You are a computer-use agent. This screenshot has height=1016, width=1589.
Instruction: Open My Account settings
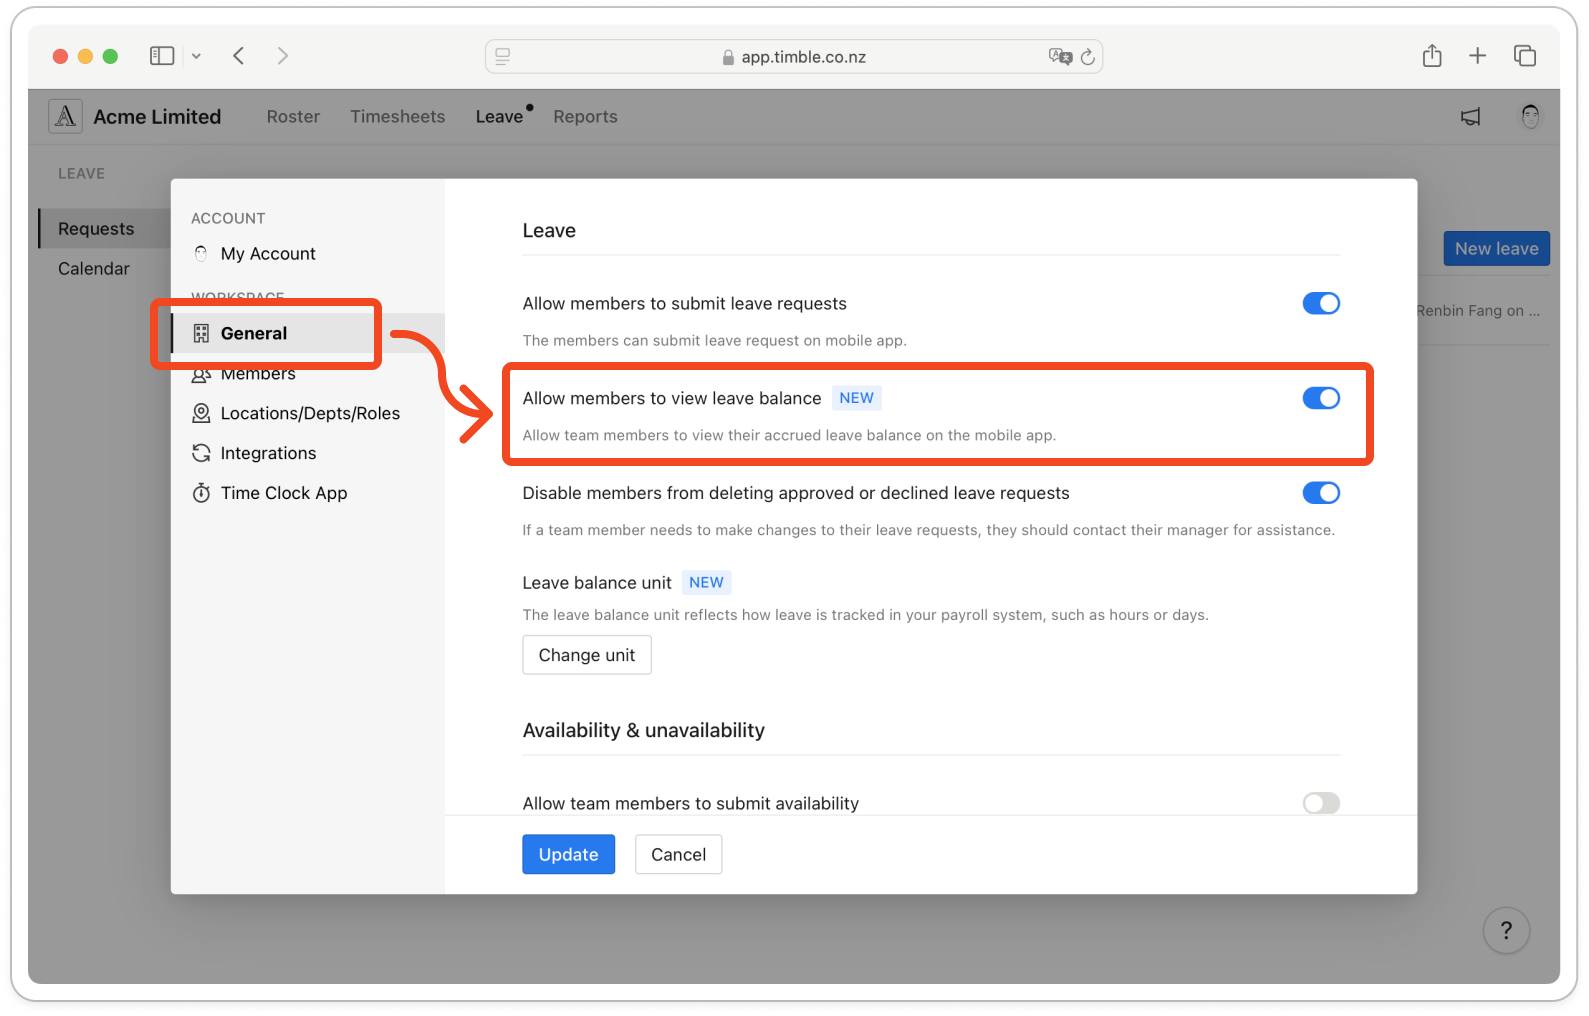[x=268, y=254]
